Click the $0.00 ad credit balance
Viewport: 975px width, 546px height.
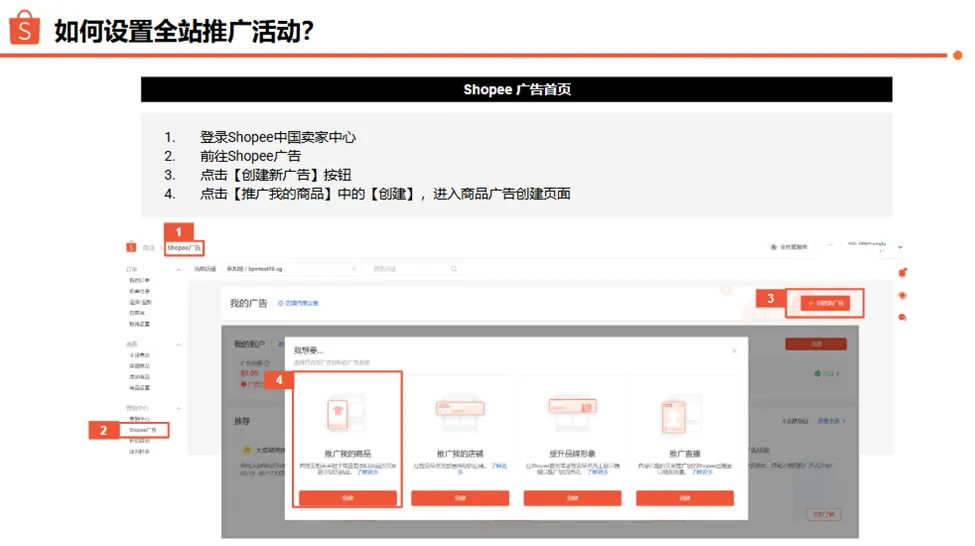pos(249,374)
